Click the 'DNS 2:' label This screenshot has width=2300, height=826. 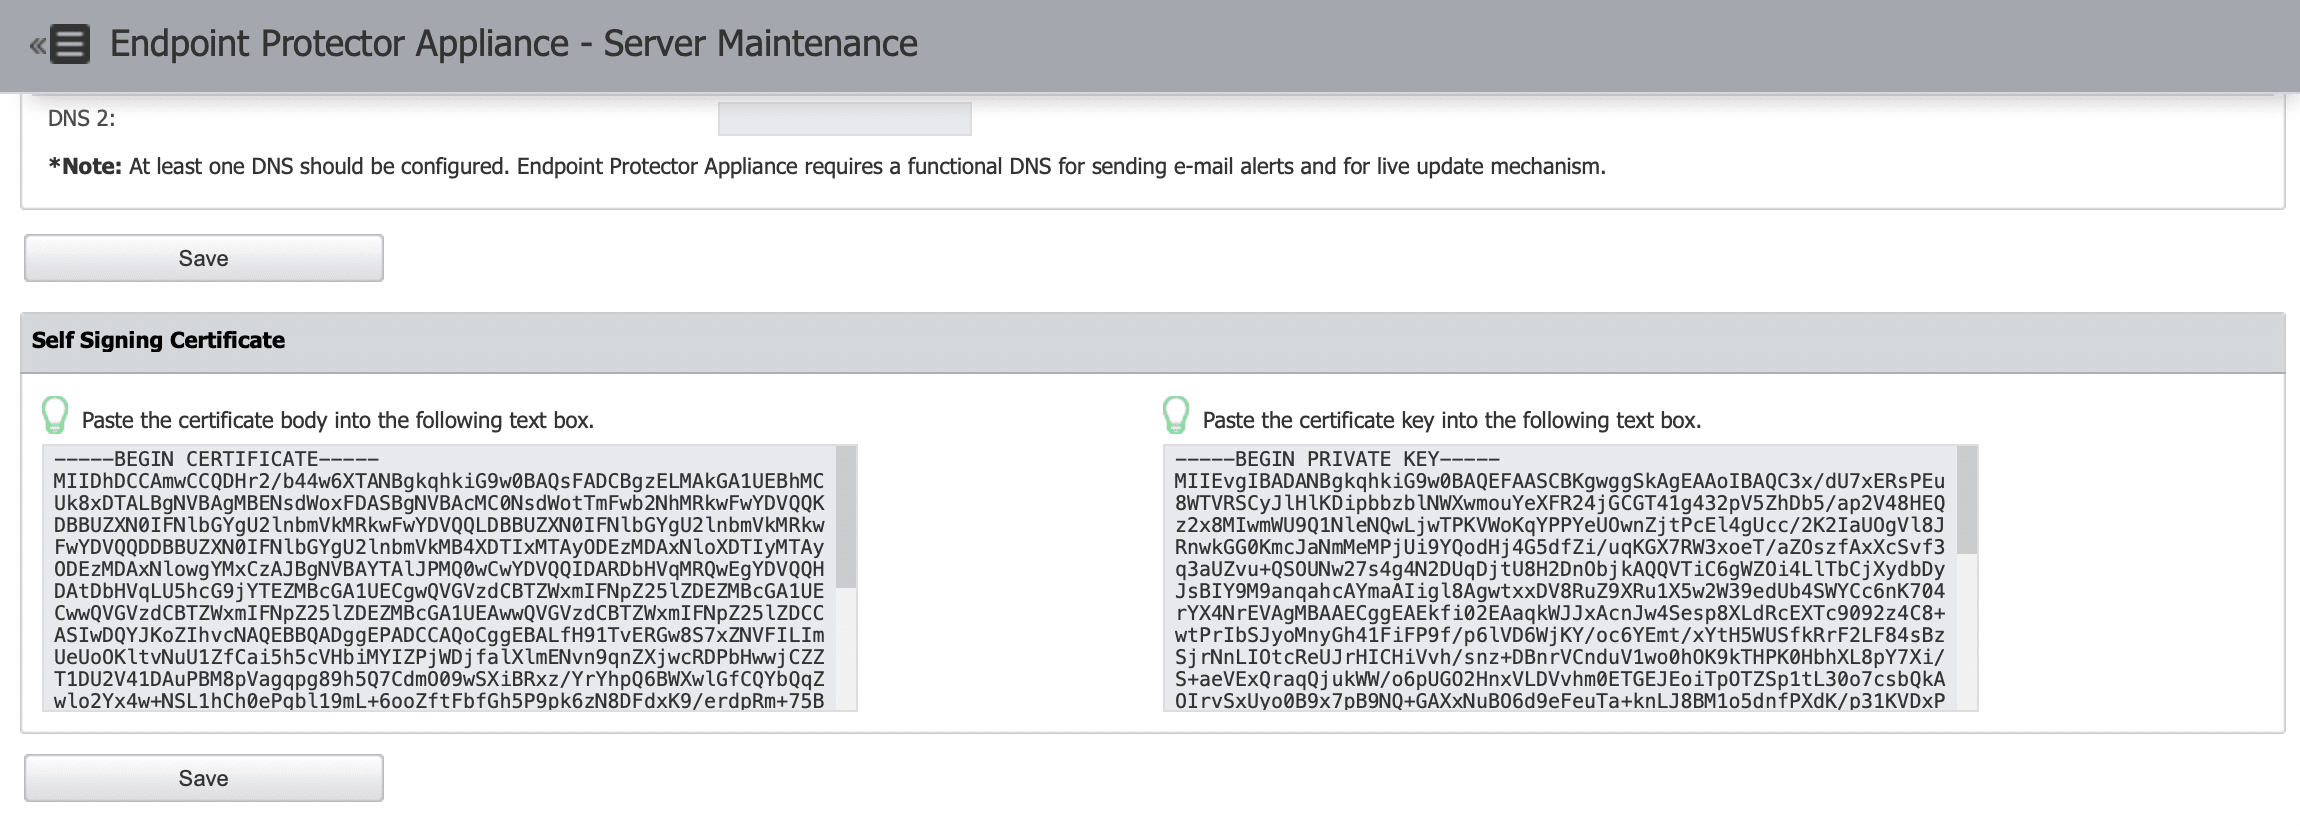[82, 118]
